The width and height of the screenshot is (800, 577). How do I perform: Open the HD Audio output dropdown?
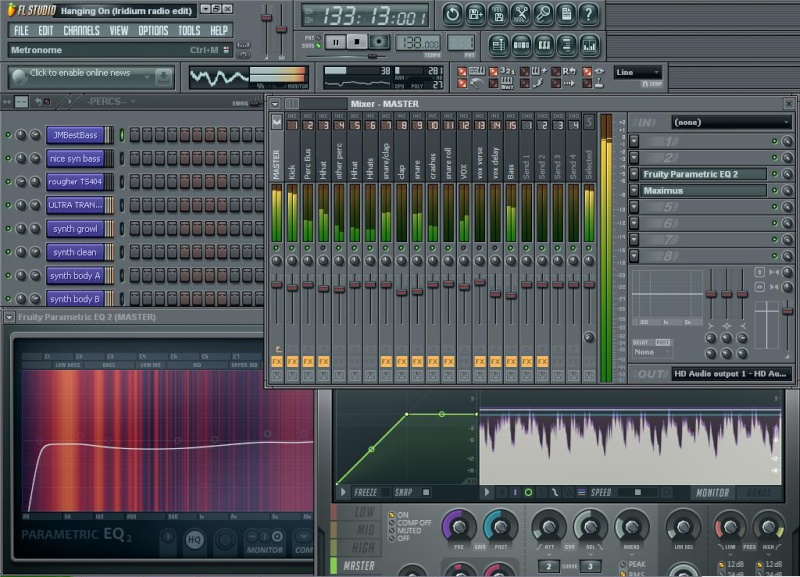tap(731, 373)
